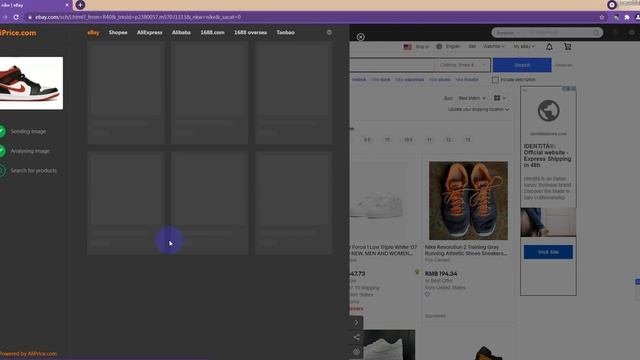Click the Sell link in eBay header
This screenshot has height=360, width=640.
472,47
